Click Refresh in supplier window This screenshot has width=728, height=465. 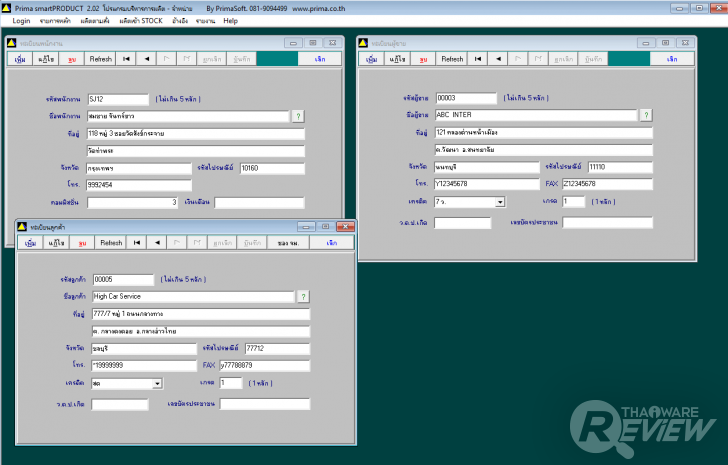click(452, 59)
